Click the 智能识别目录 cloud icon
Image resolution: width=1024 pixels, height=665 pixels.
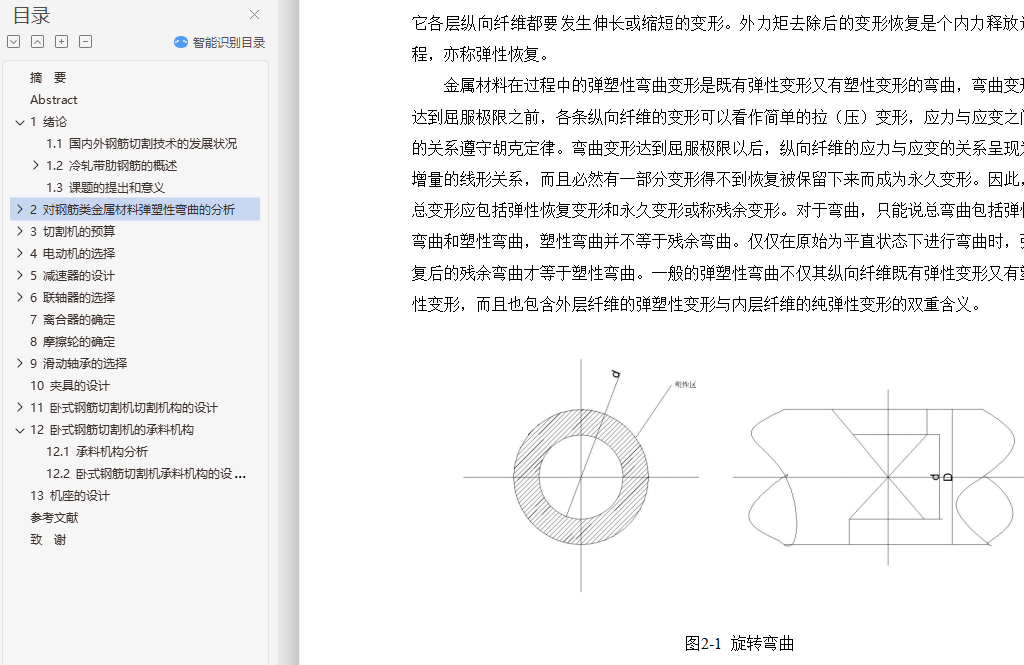pos(181,42)
